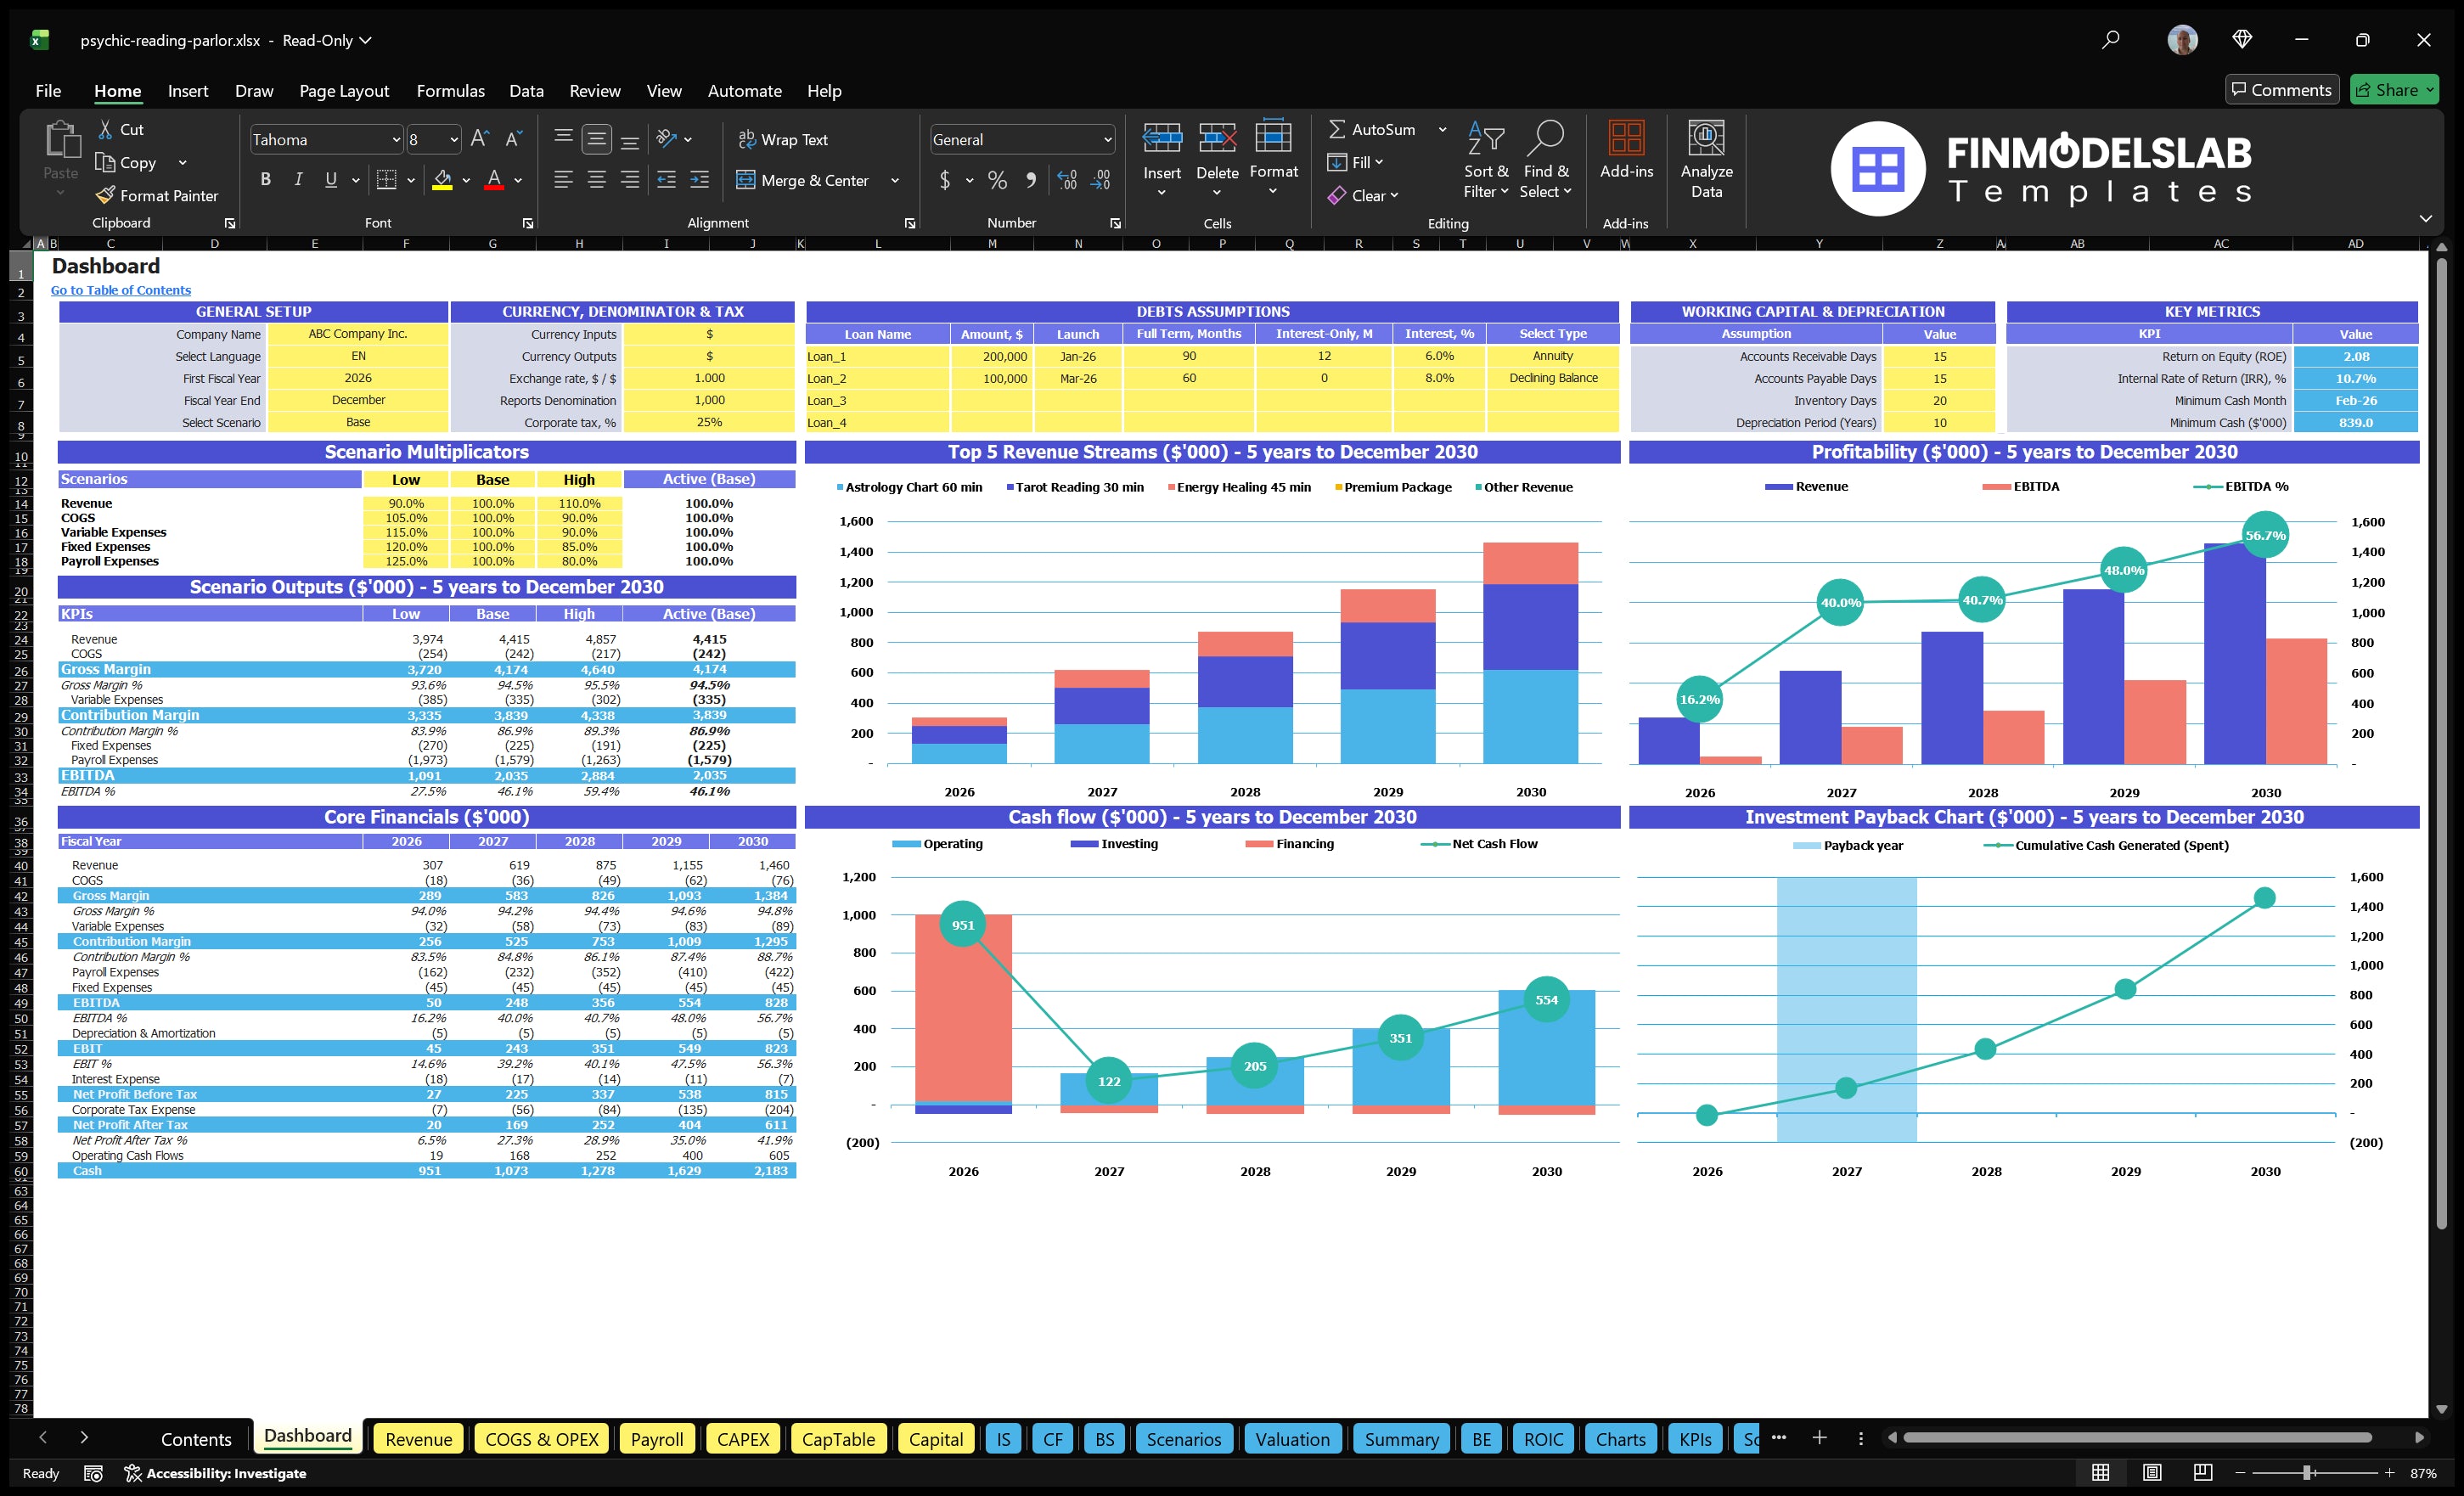This screenshot has height=1496, width=2464.
Task: Toggle bold formatting
Action: click(265, 178)
